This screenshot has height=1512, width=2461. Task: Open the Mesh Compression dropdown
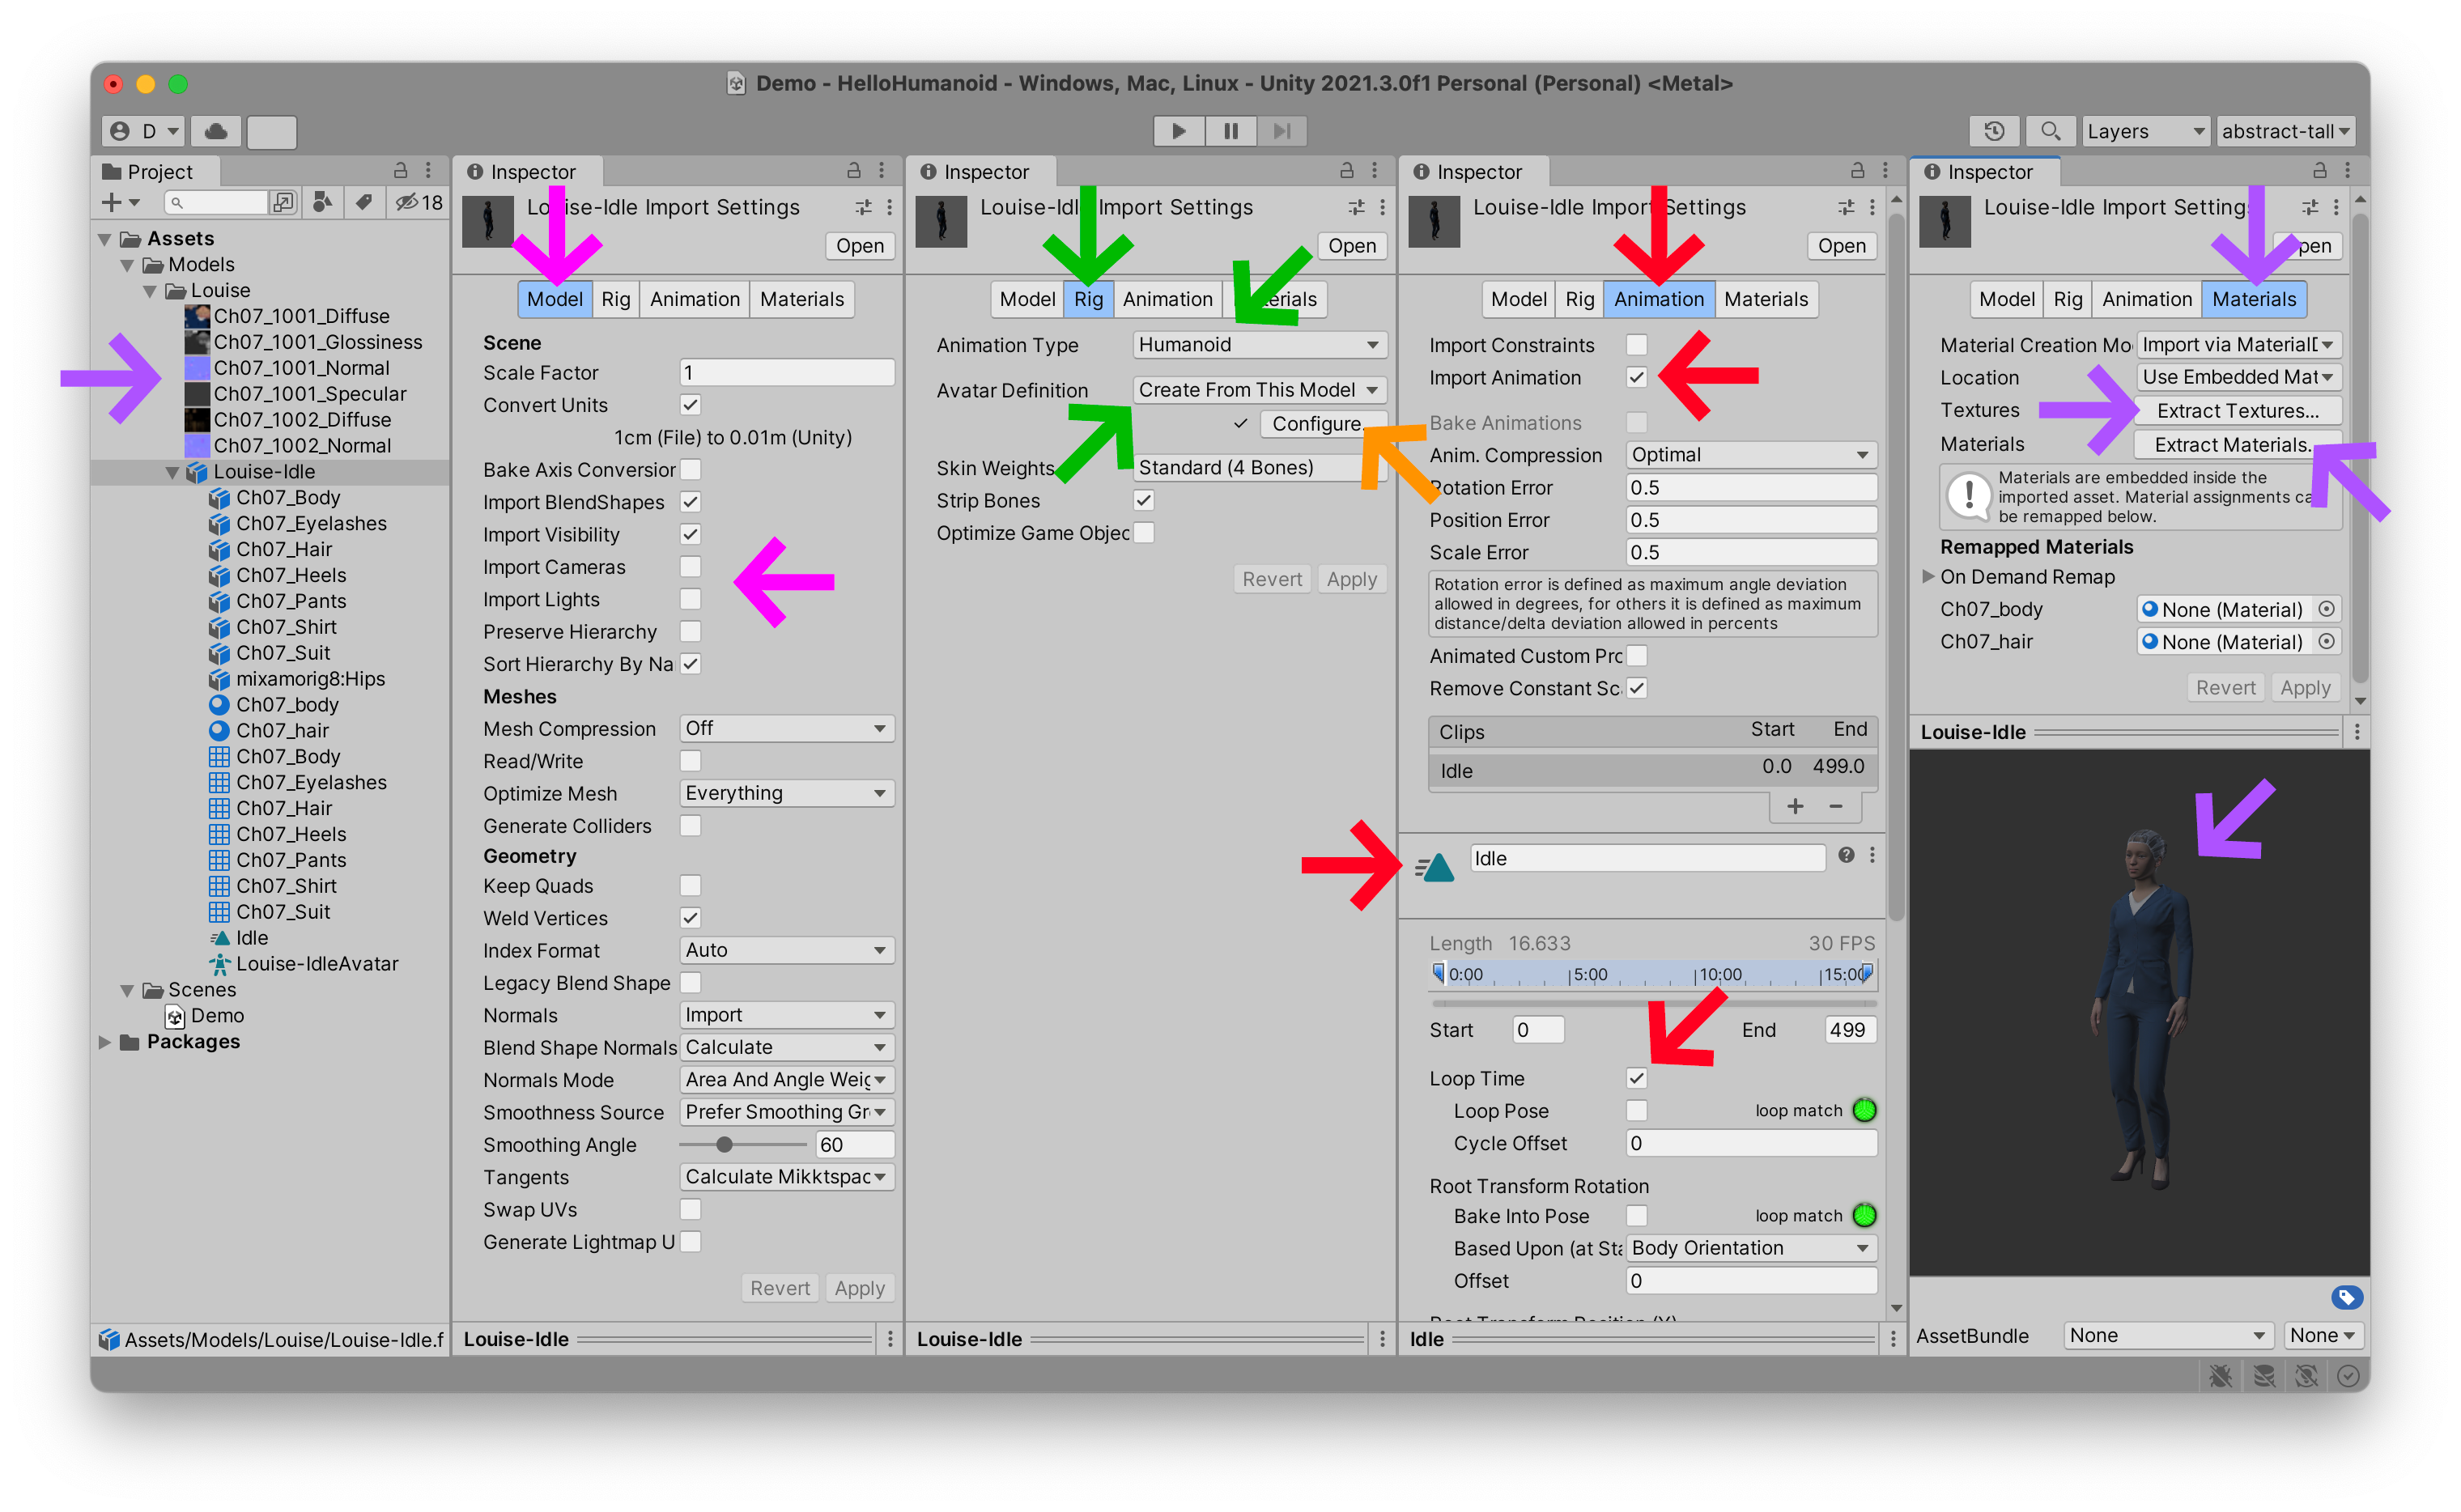786,729
